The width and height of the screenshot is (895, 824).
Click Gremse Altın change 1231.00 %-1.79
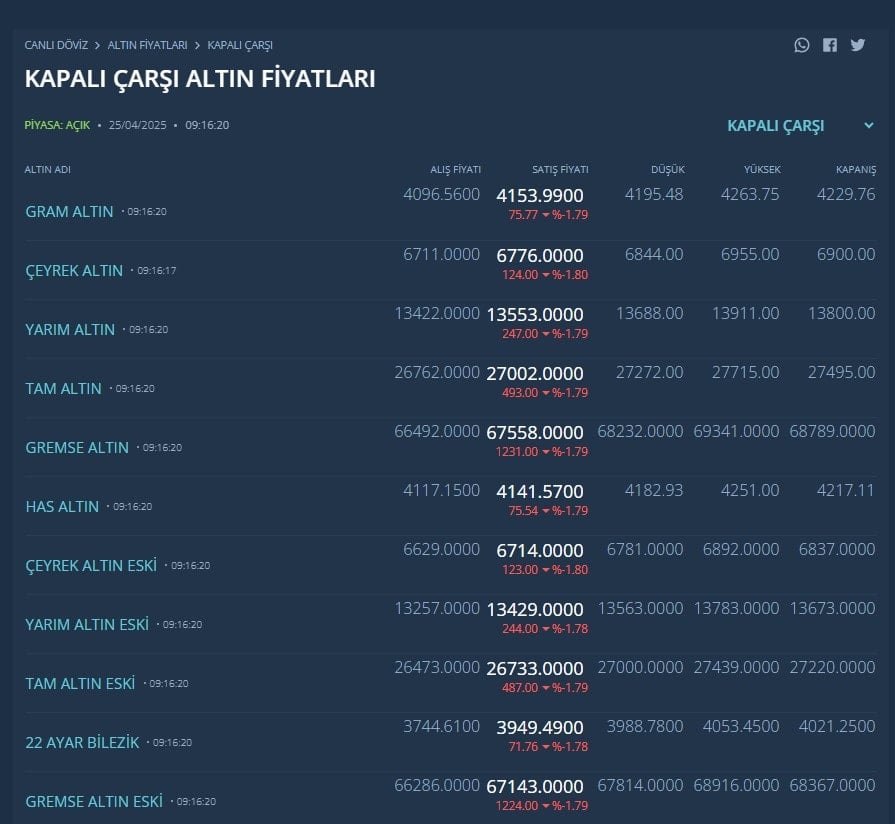click(x=542, y=452)
